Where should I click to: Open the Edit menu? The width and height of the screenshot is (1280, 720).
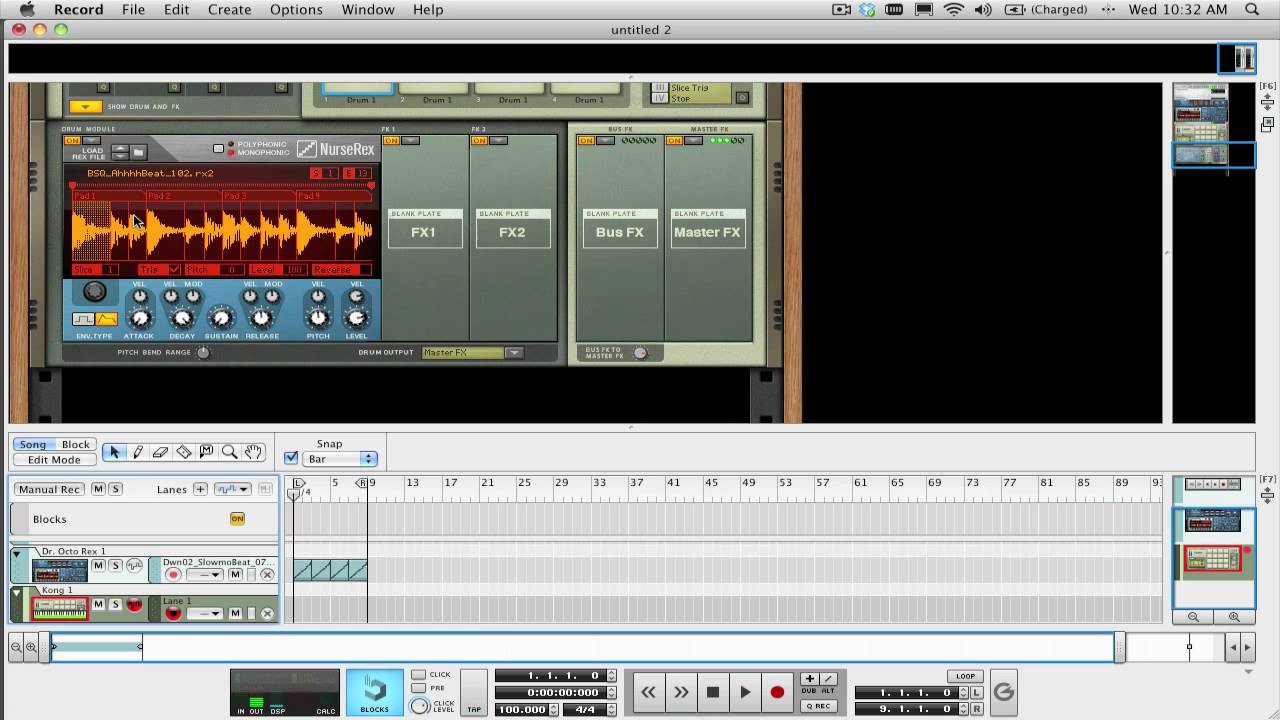click(x=176, y=10)
